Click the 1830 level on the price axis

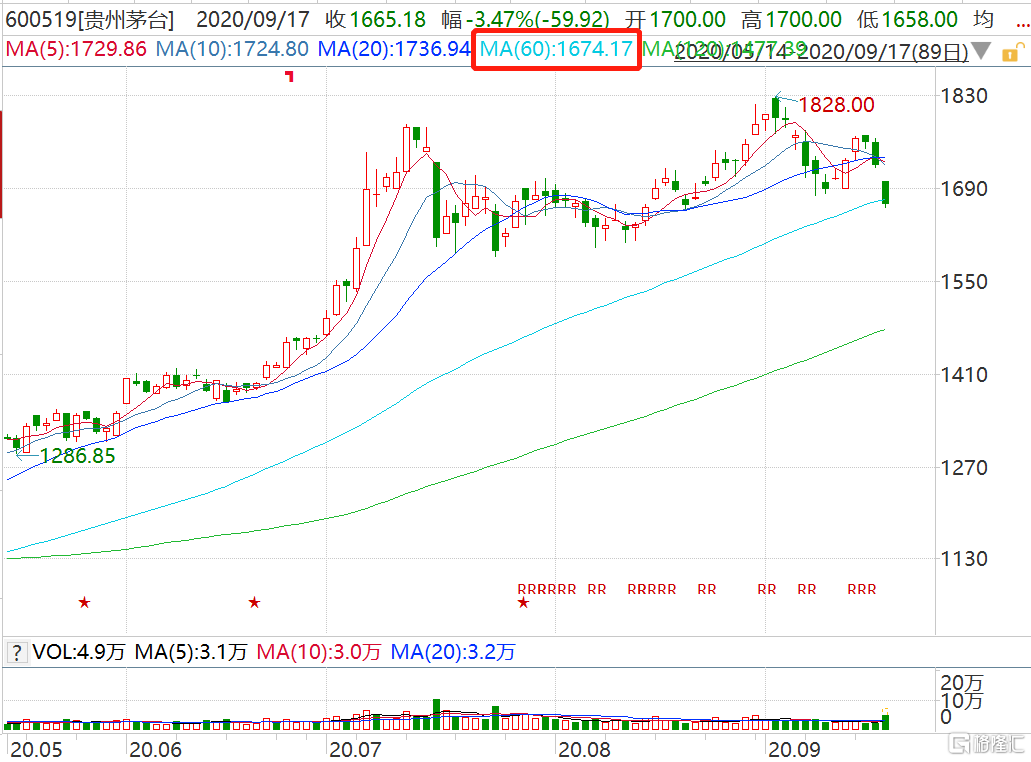point(964,96)
